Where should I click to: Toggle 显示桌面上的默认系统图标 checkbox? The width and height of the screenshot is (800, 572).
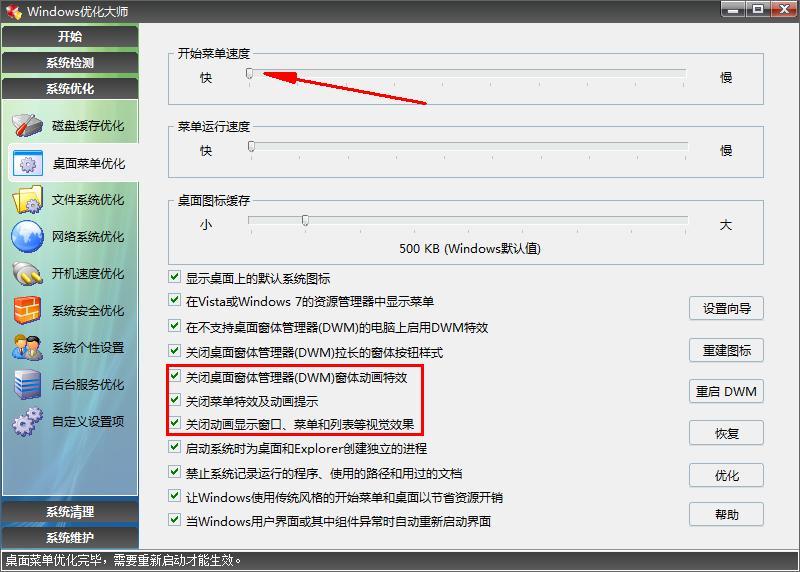pyautogui.click(x=174, y=277)
